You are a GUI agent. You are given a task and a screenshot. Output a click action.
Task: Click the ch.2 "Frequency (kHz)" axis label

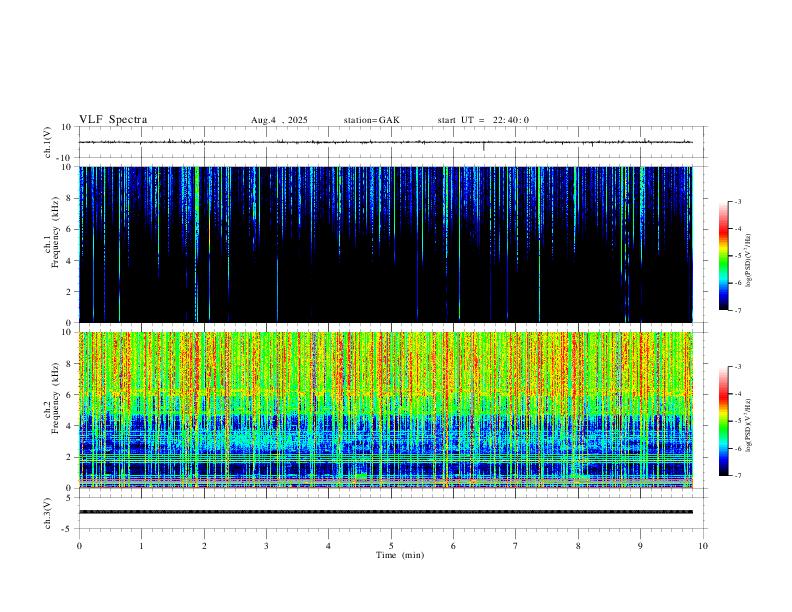pos(55,397)
